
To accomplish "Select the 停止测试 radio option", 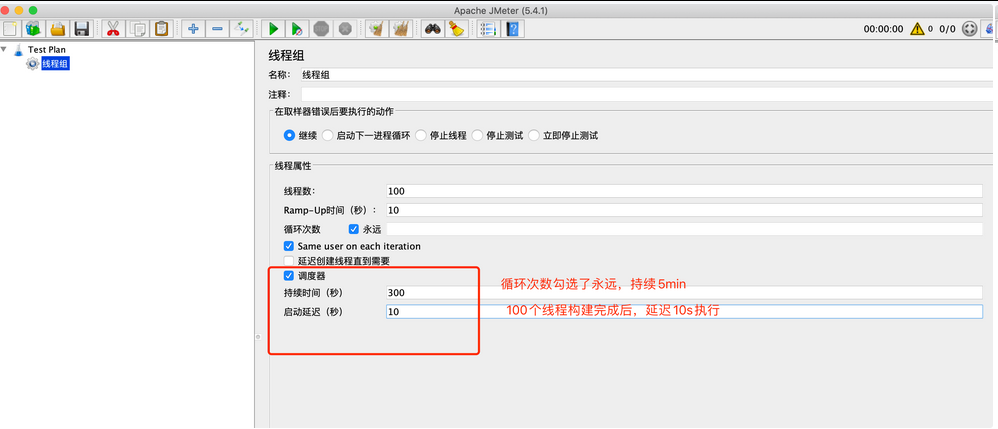I will [477, 135].
